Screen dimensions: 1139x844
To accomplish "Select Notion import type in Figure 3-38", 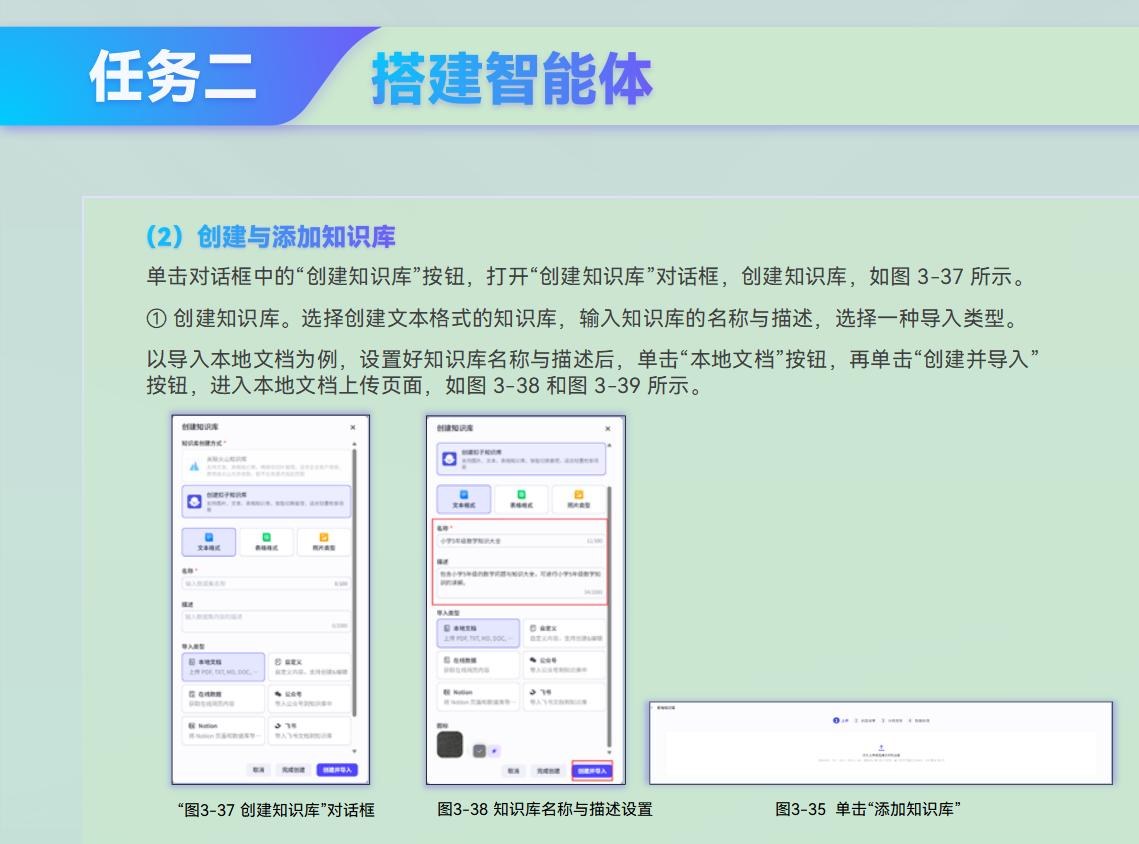I will click(x=478, y=697).
